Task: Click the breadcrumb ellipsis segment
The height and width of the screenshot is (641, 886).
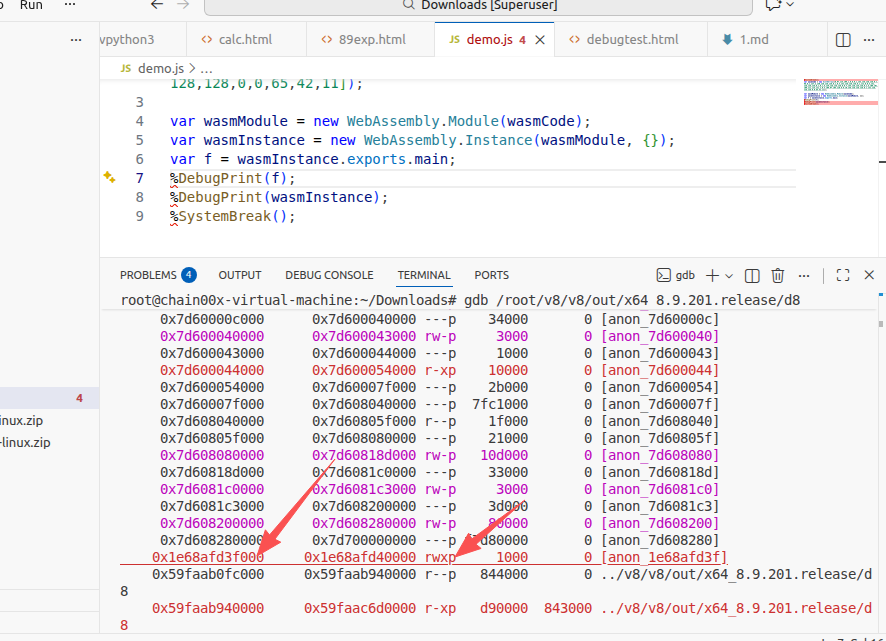Action: [206, 69]
